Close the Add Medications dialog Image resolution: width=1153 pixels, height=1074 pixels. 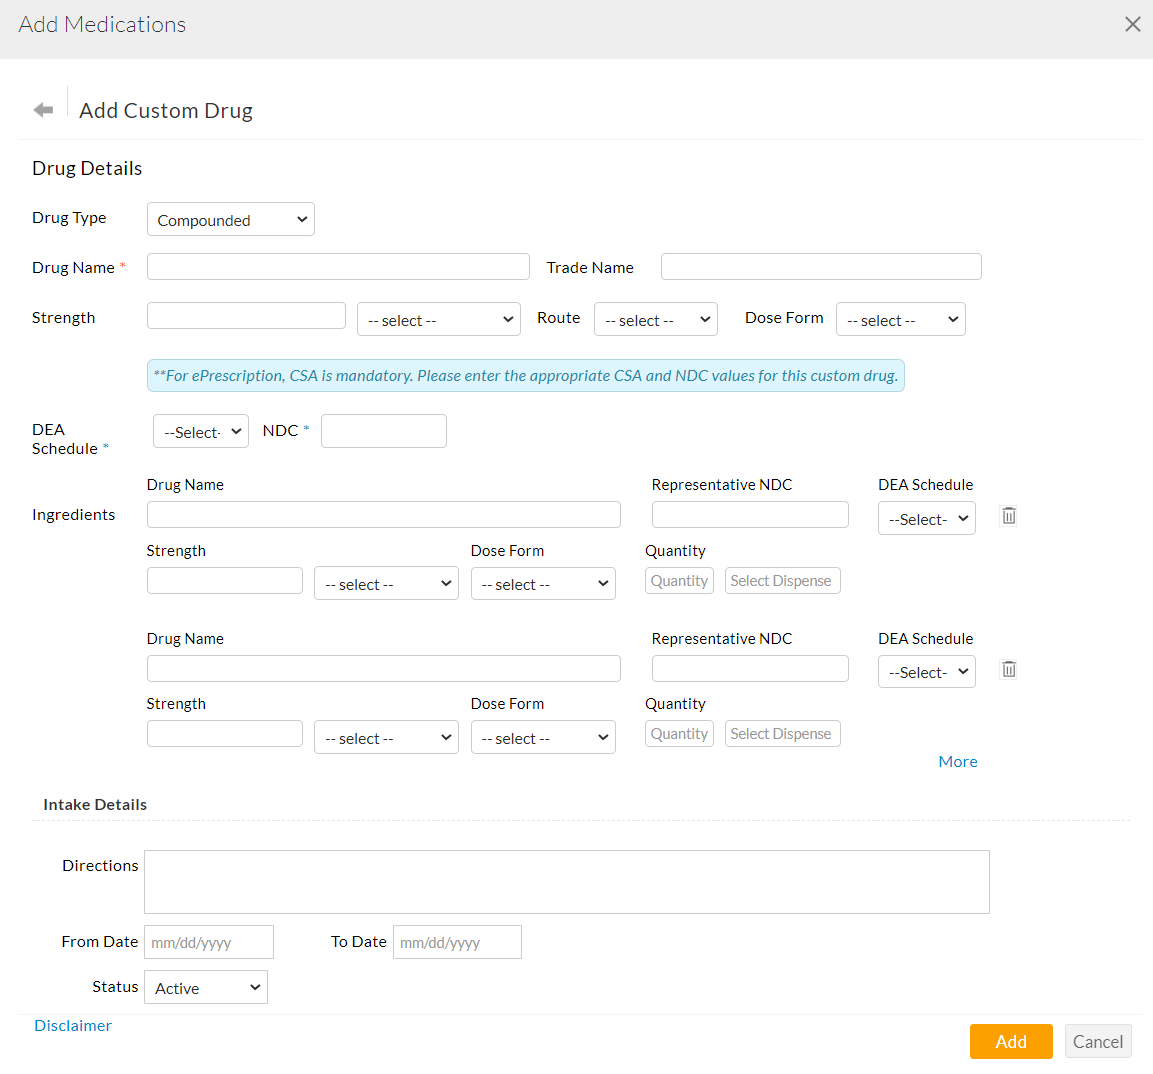click(1132, 23)
